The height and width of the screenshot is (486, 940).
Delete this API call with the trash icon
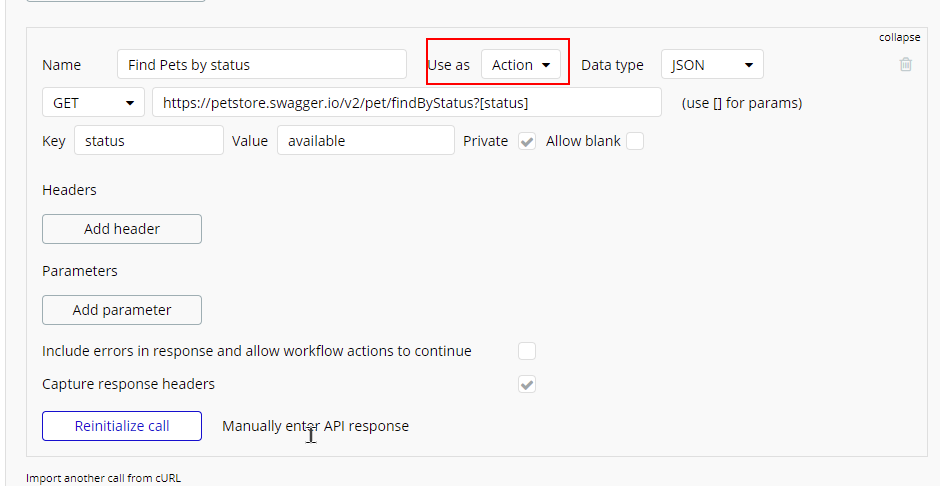[x=906, y=64]
